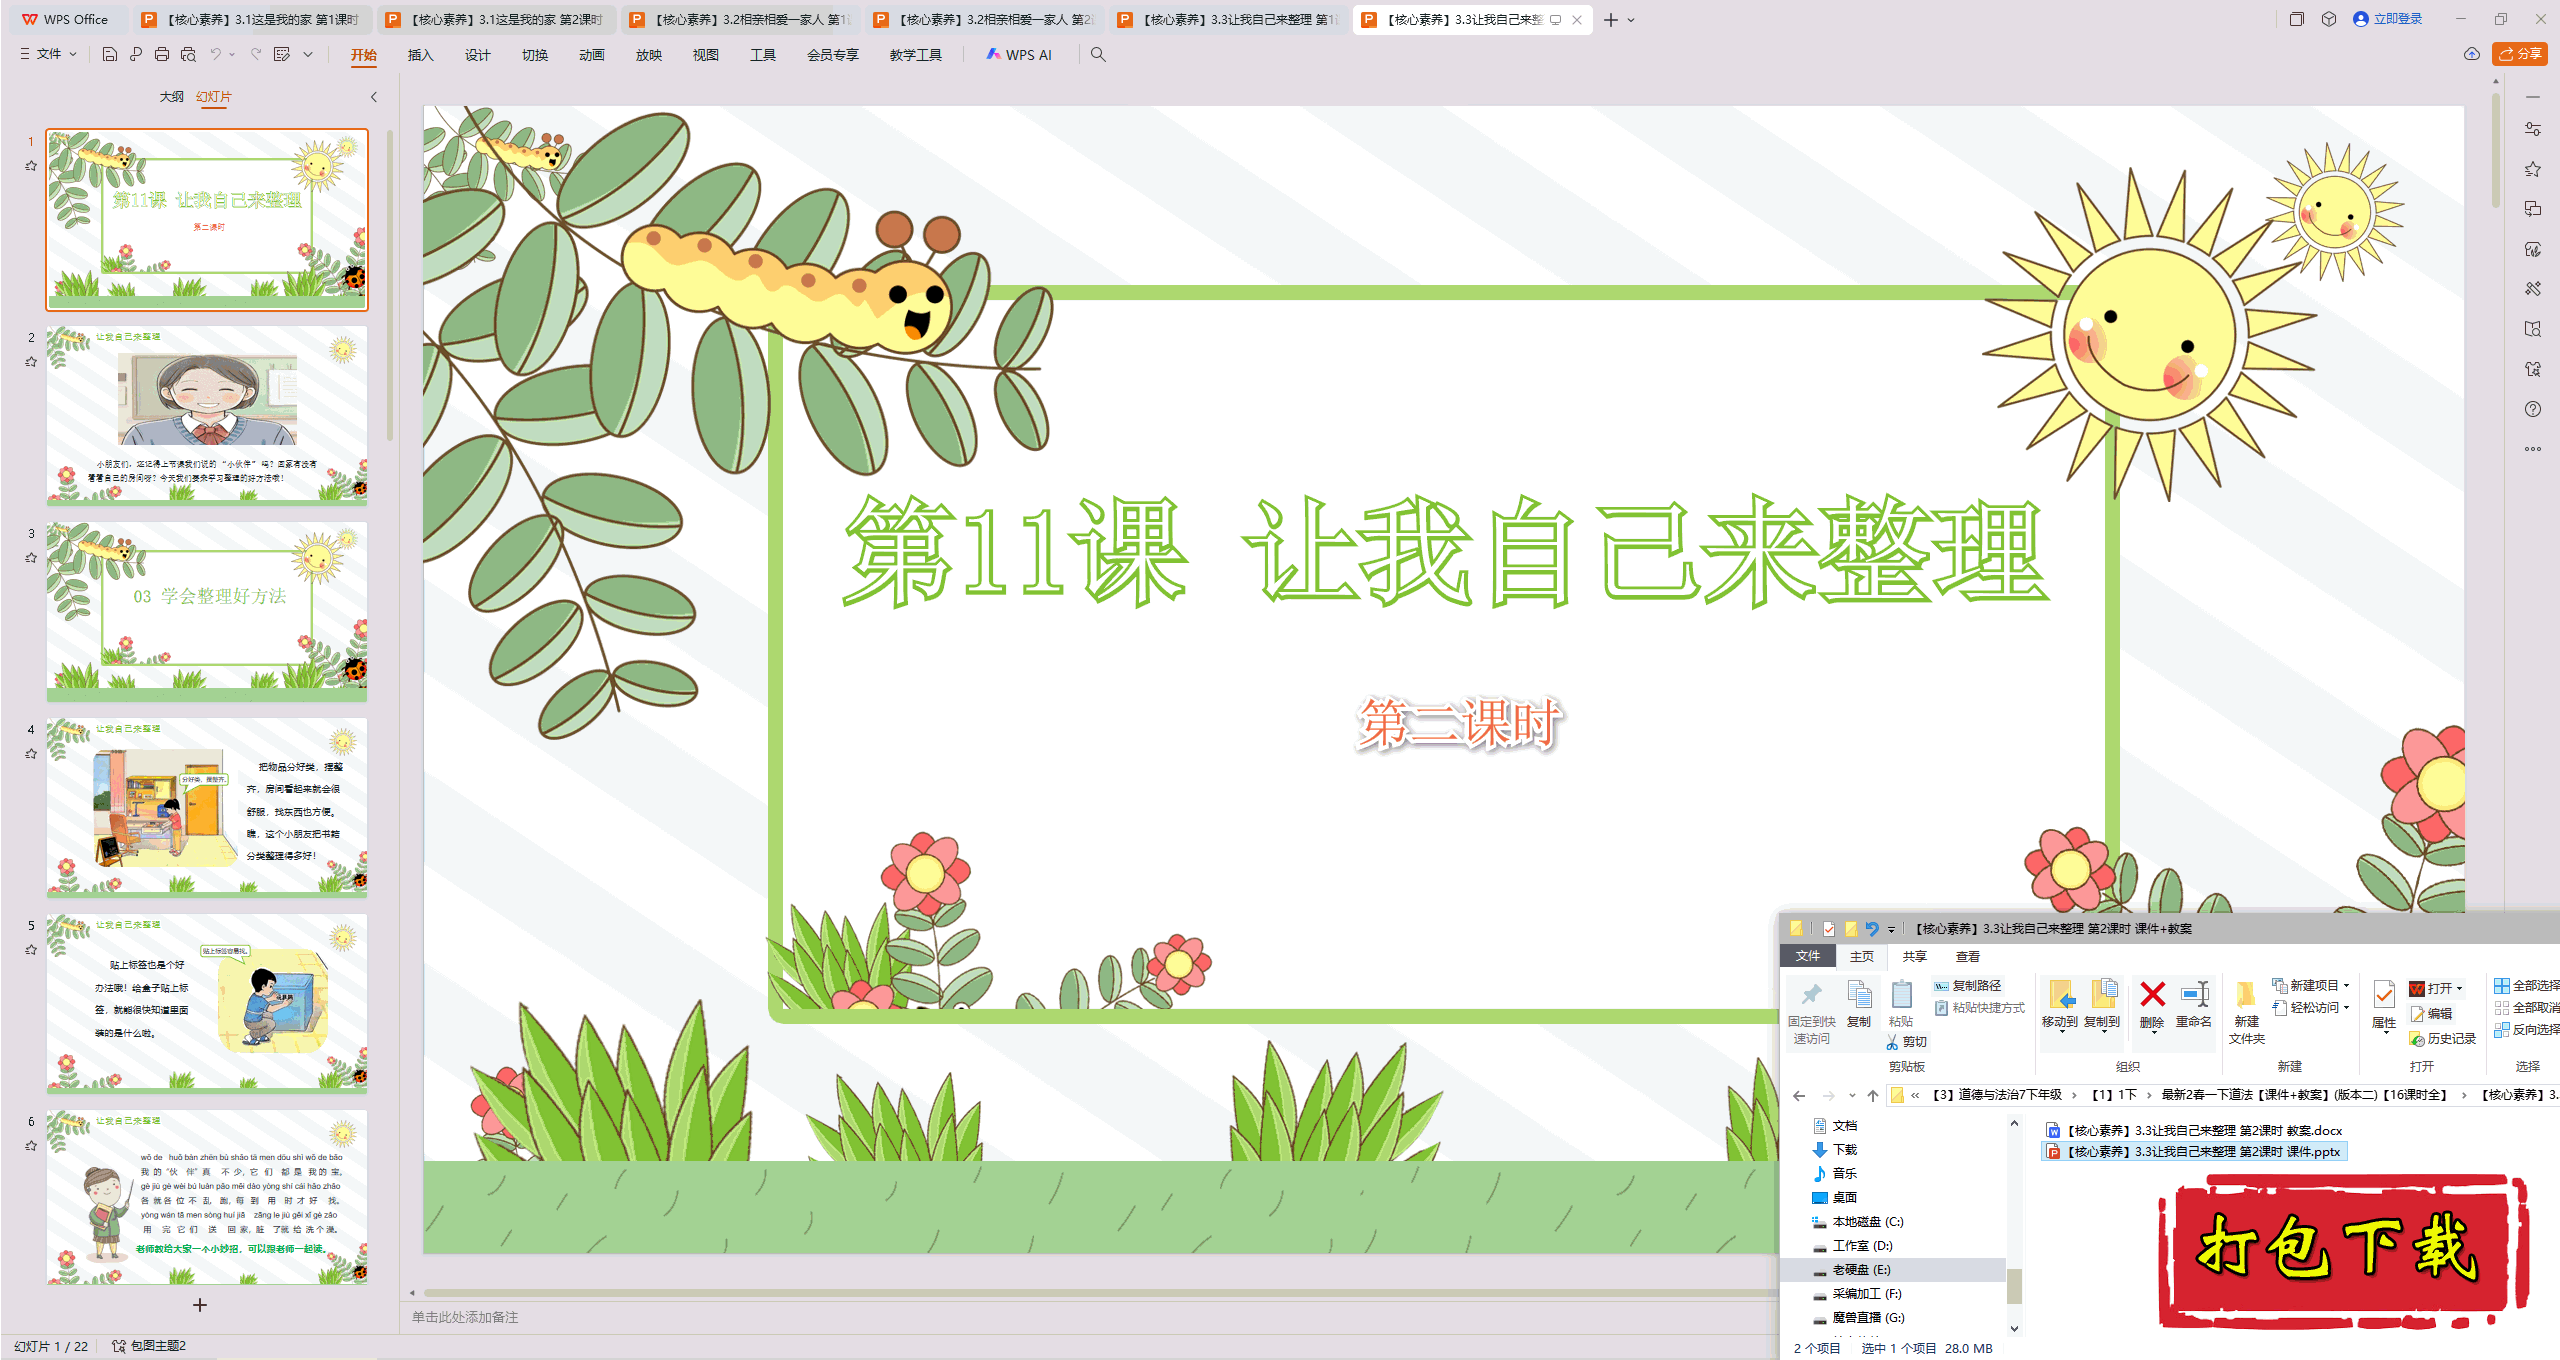2560x1360 pixels.
Task: Toggle the star on slide 1 thumbnail
Action: tap(31, 166)
